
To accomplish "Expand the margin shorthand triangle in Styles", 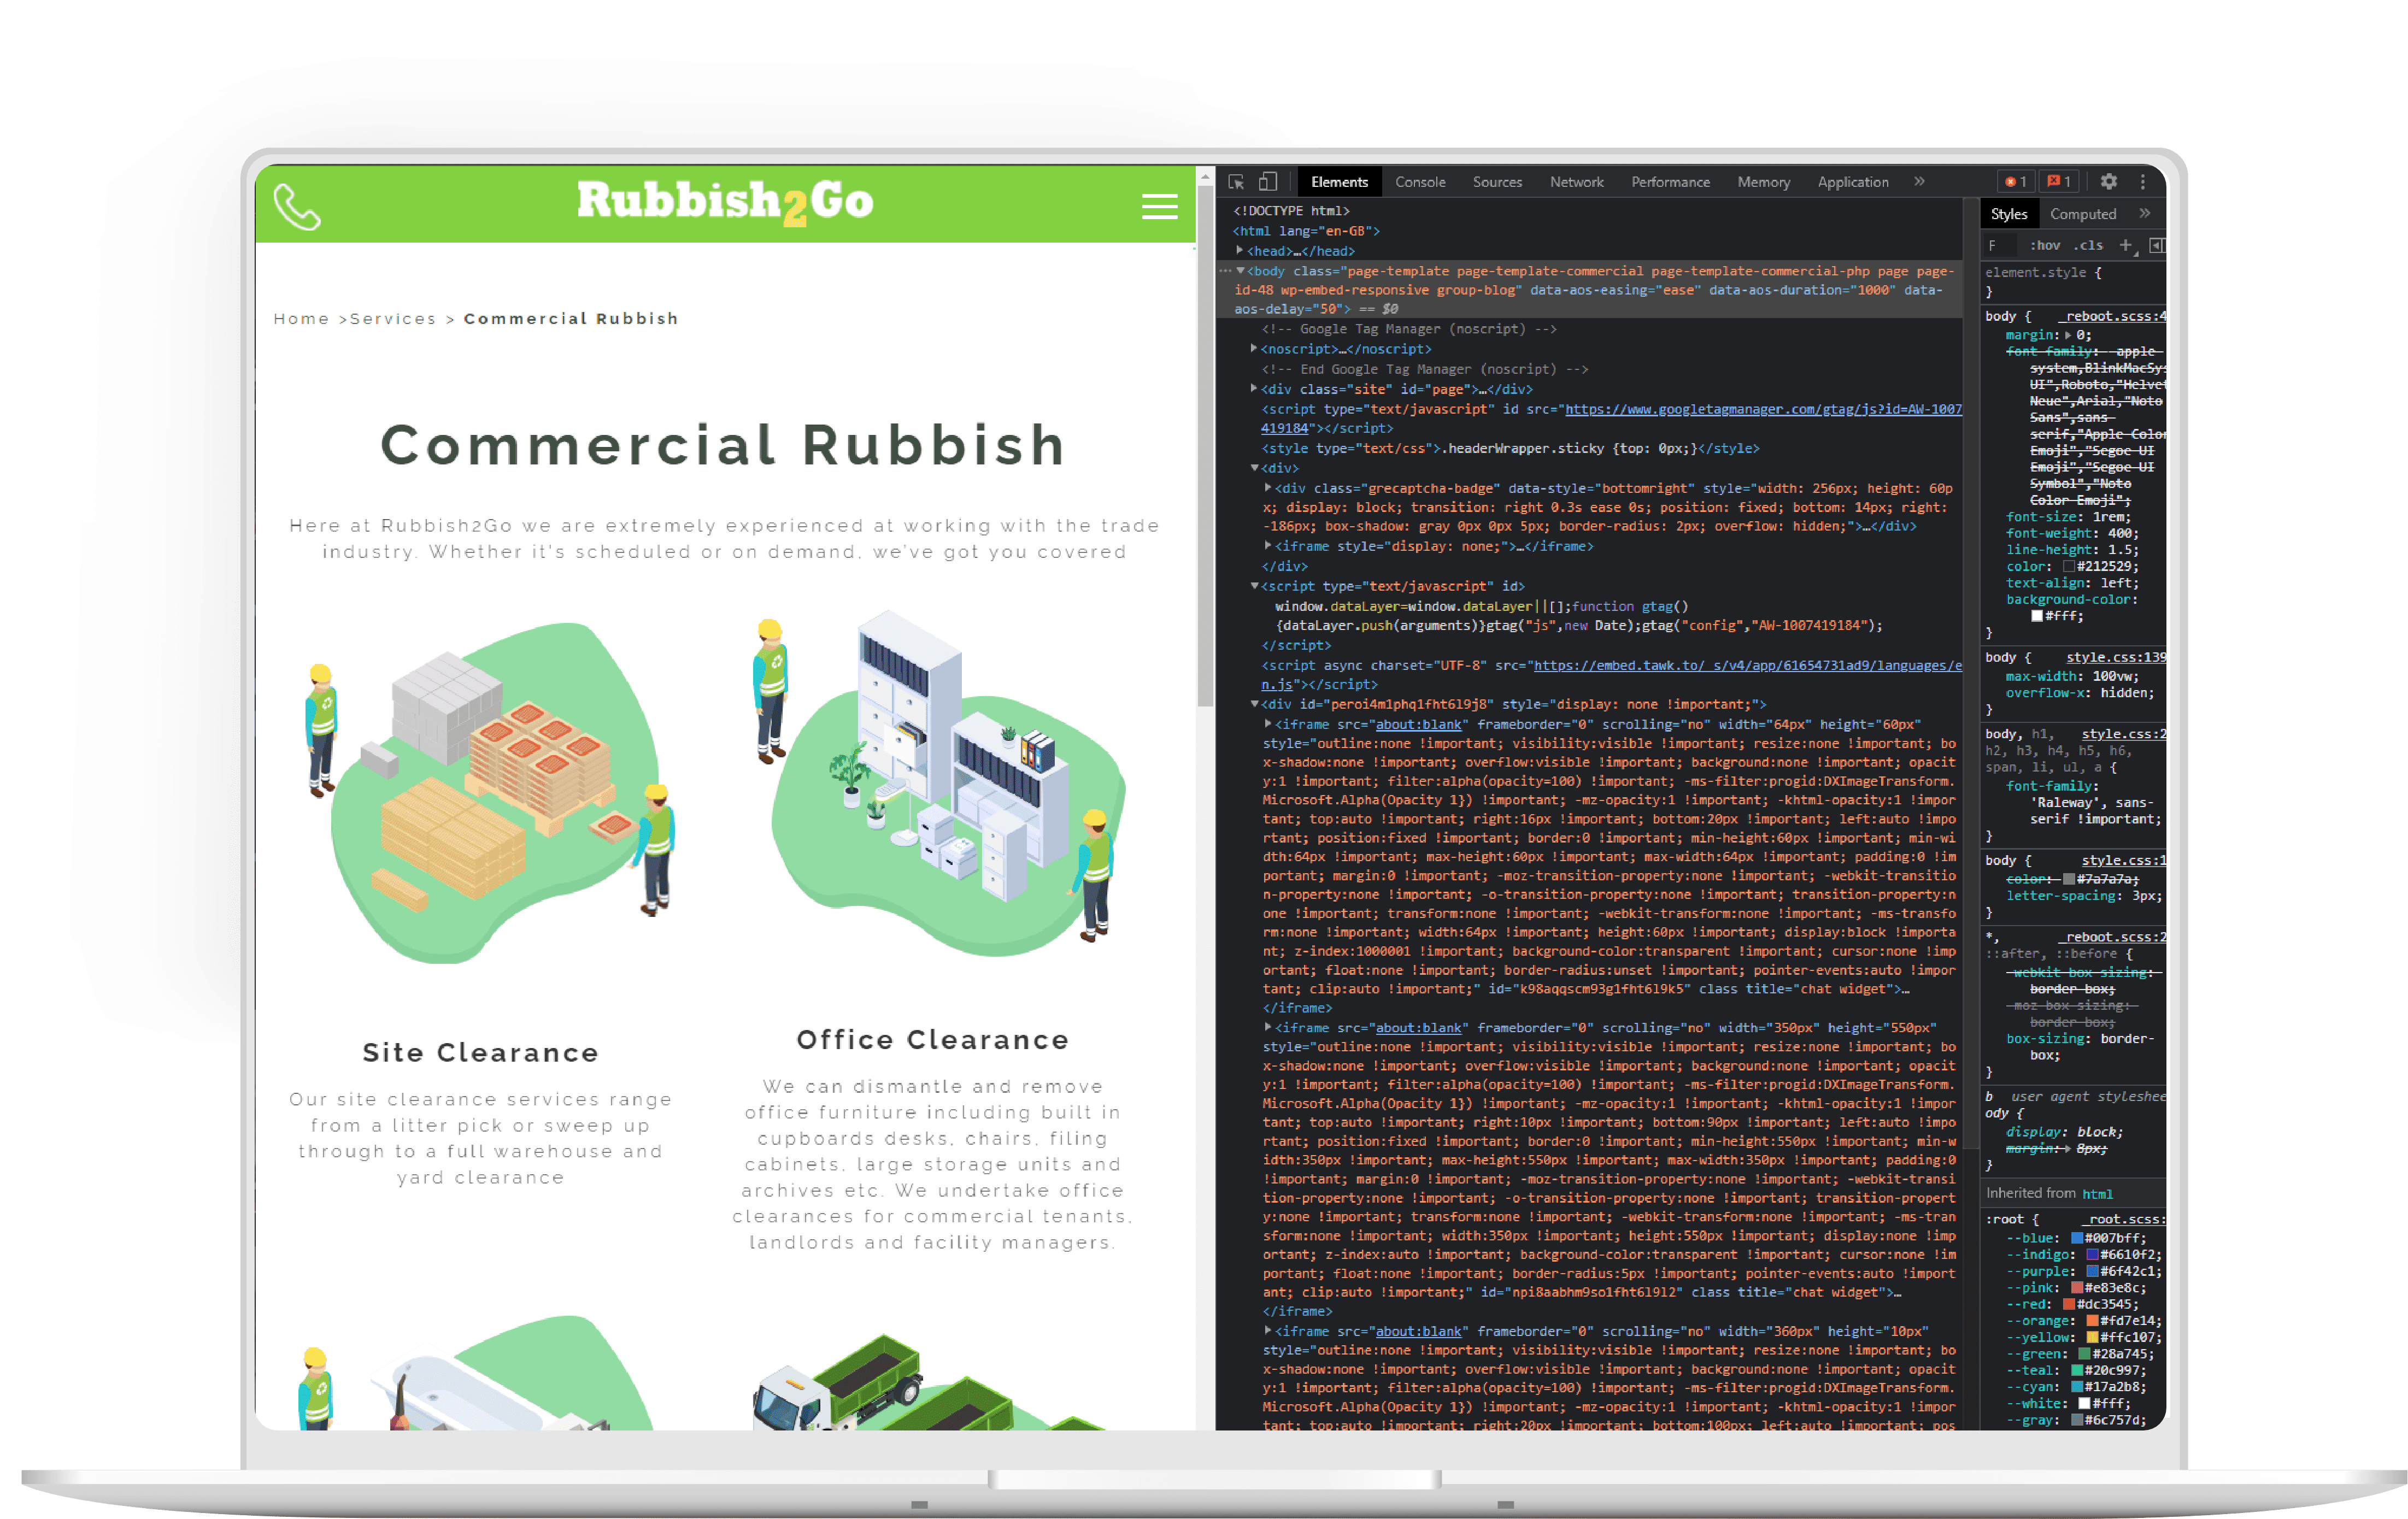I will pos(2067,336).
